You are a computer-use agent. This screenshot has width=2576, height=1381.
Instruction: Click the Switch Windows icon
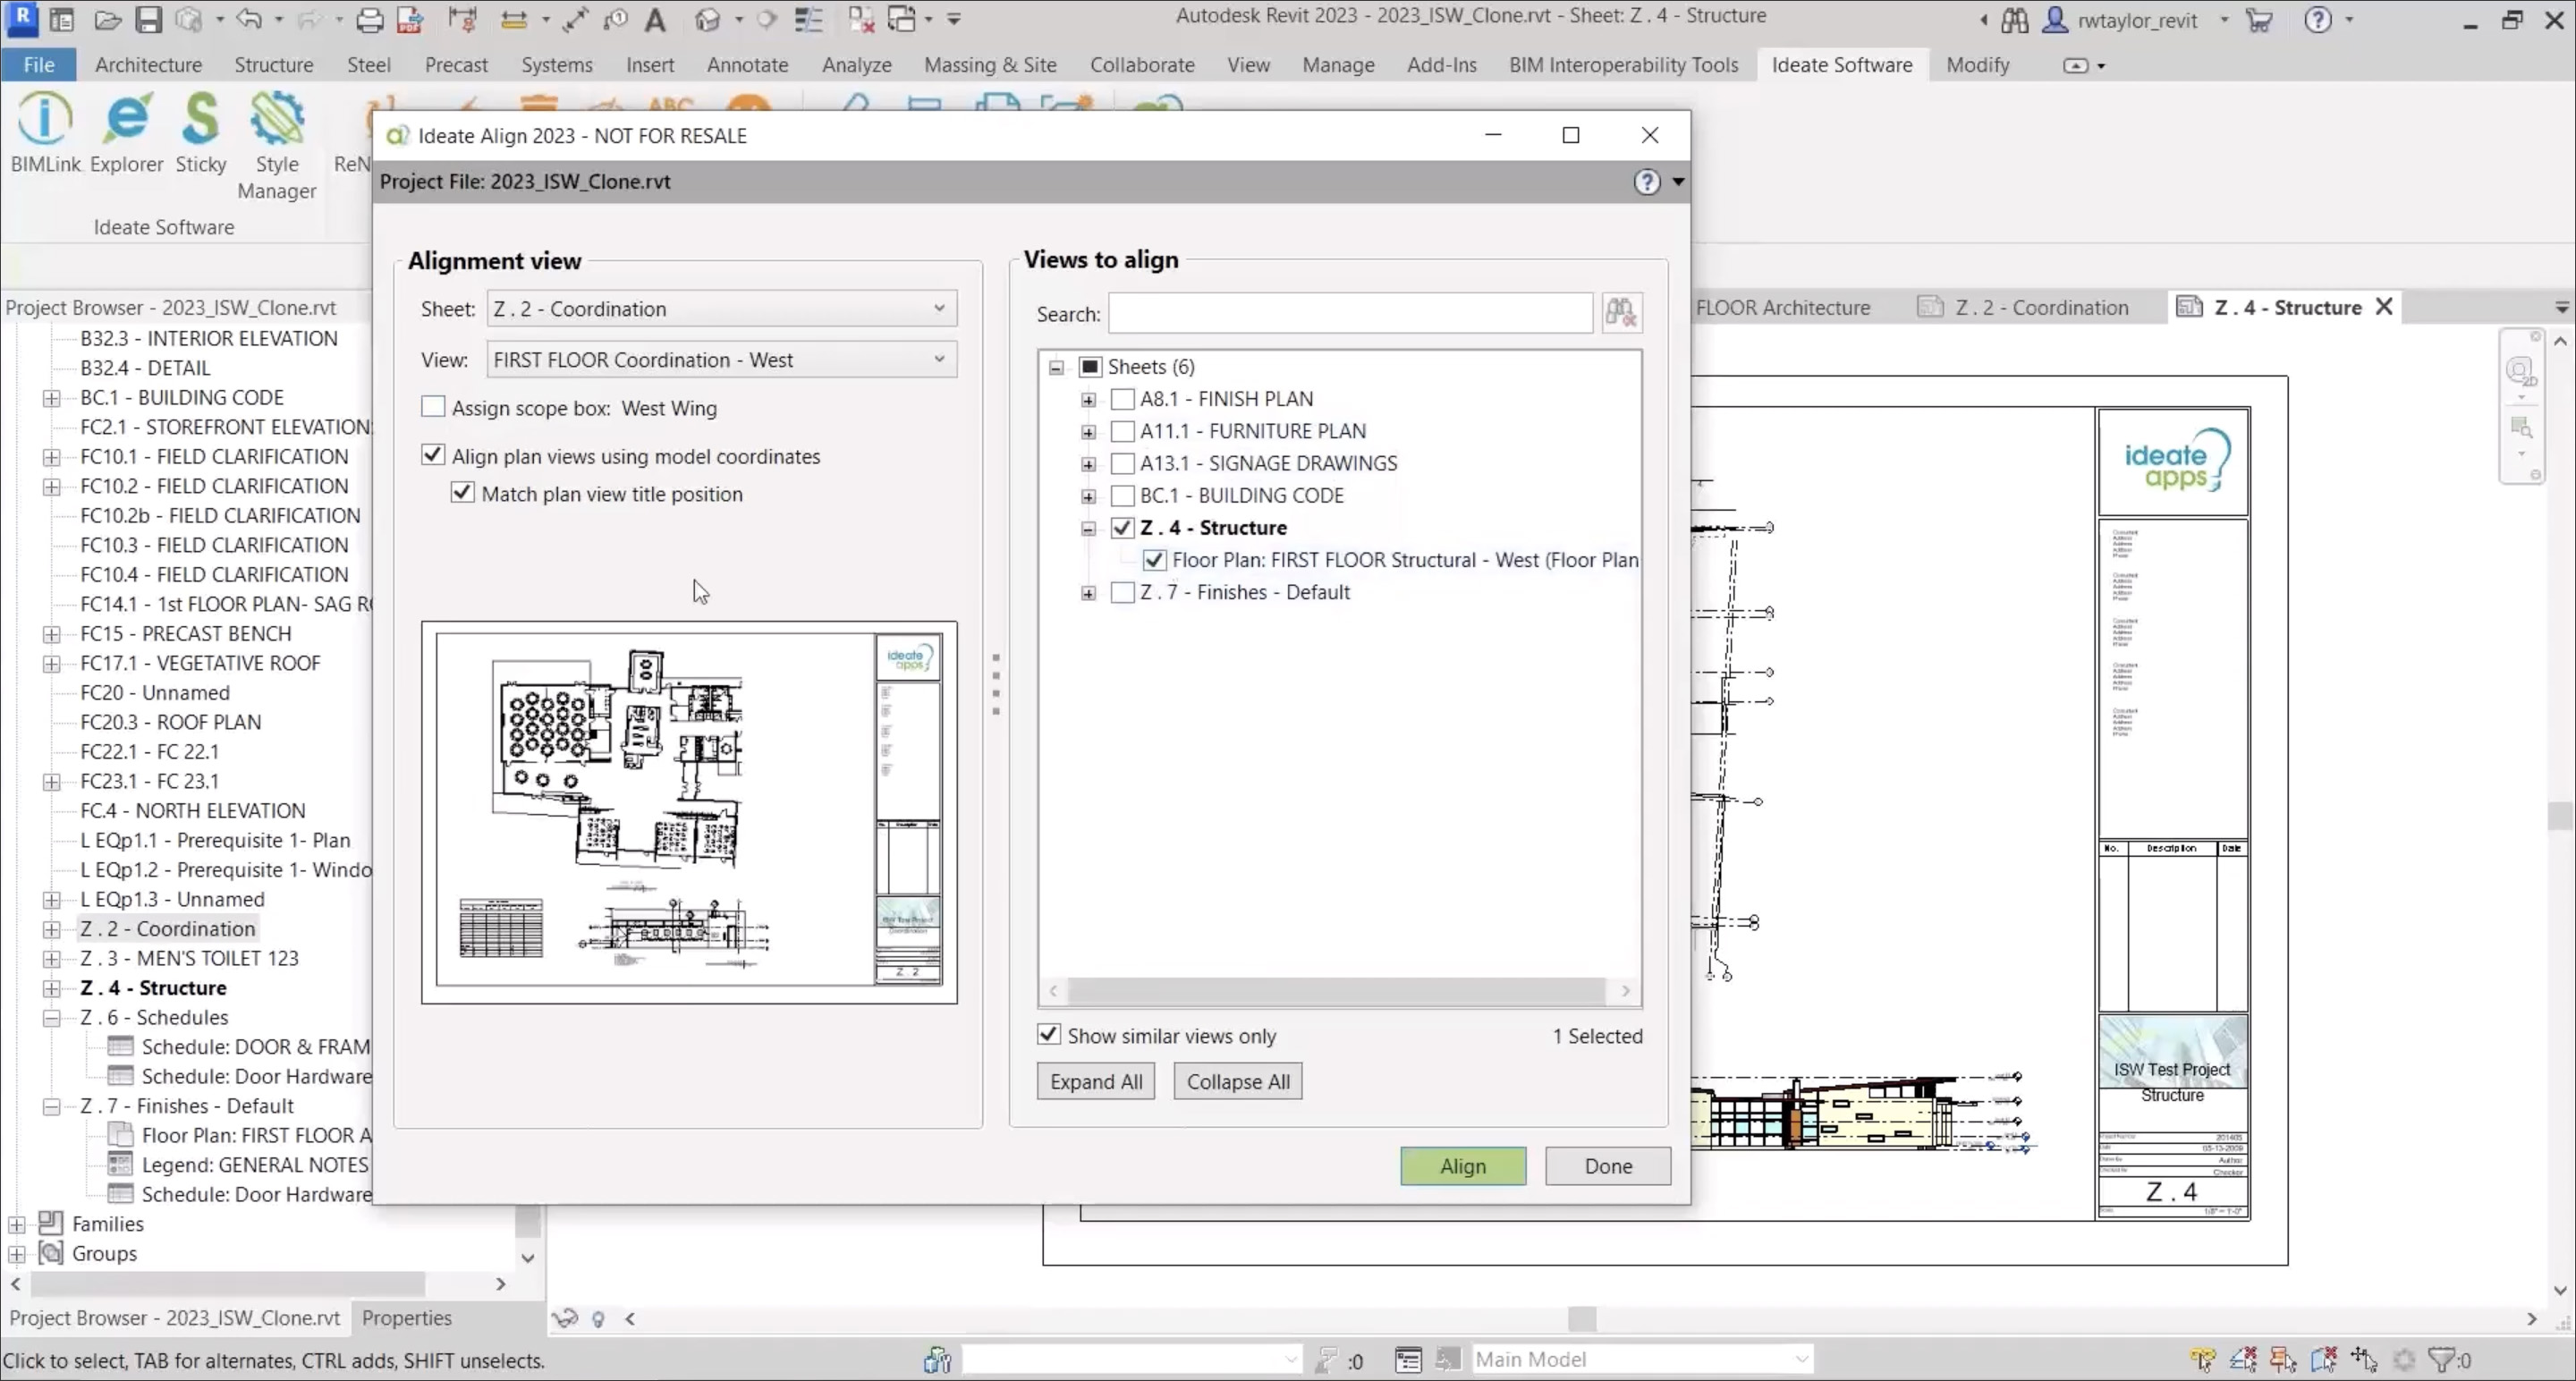pos(902,19)
